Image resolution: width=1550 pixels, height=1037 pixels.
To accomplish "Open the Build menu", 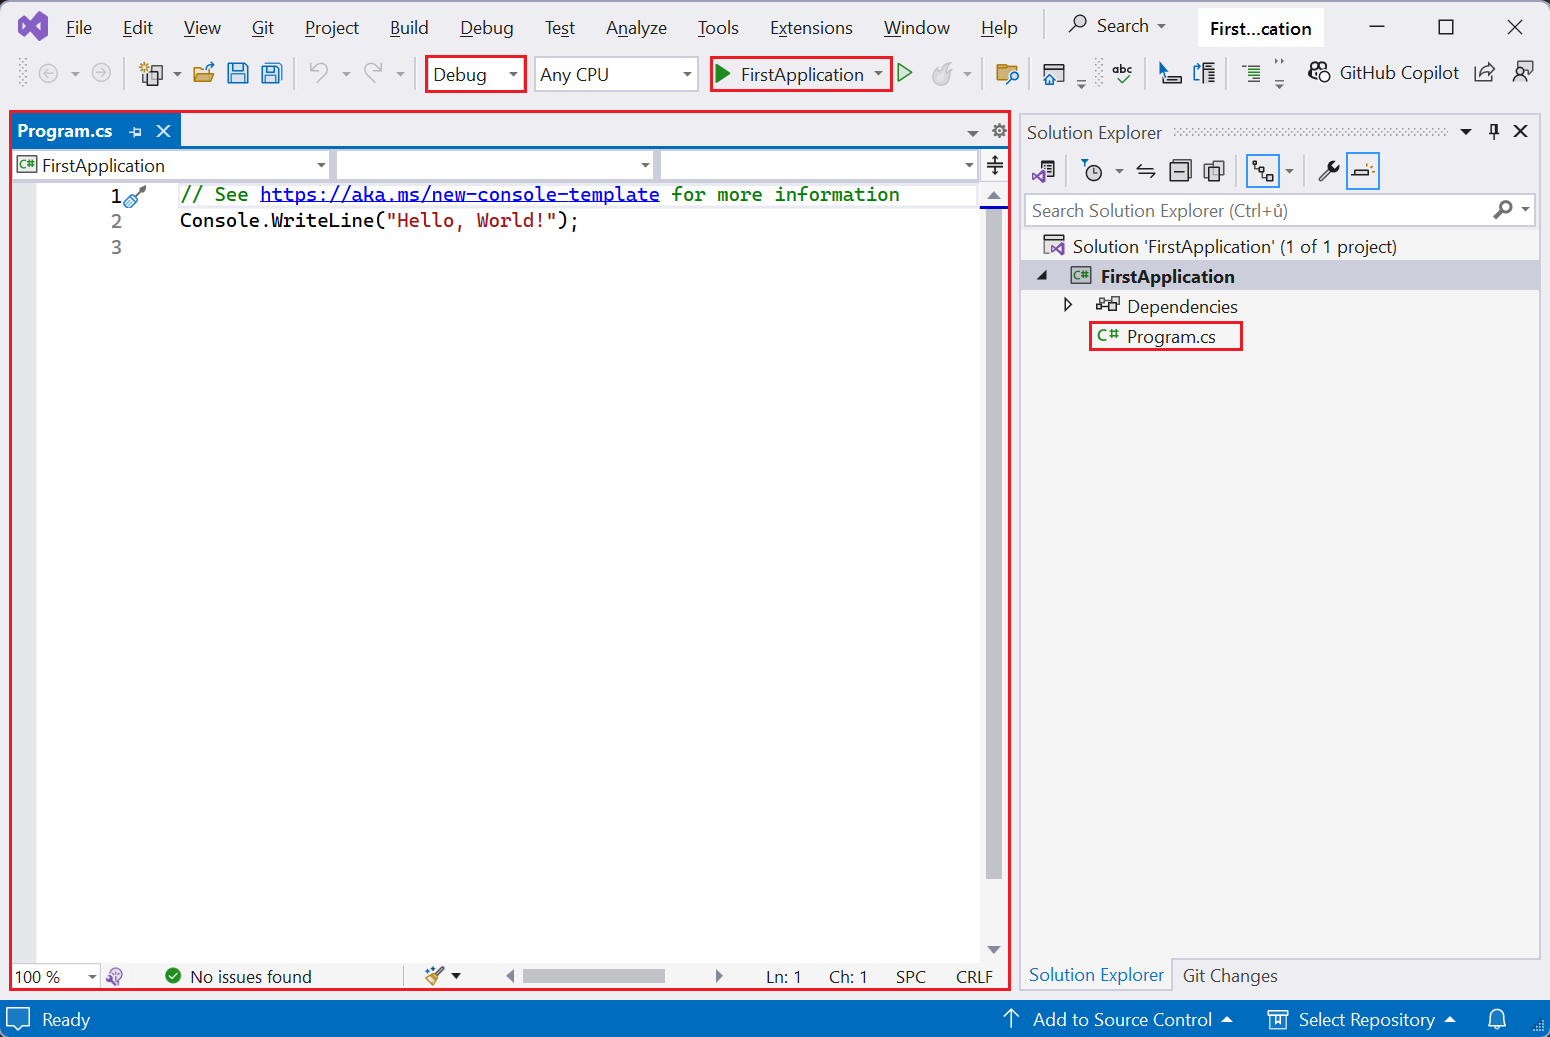I will click(x=409, y=27).
